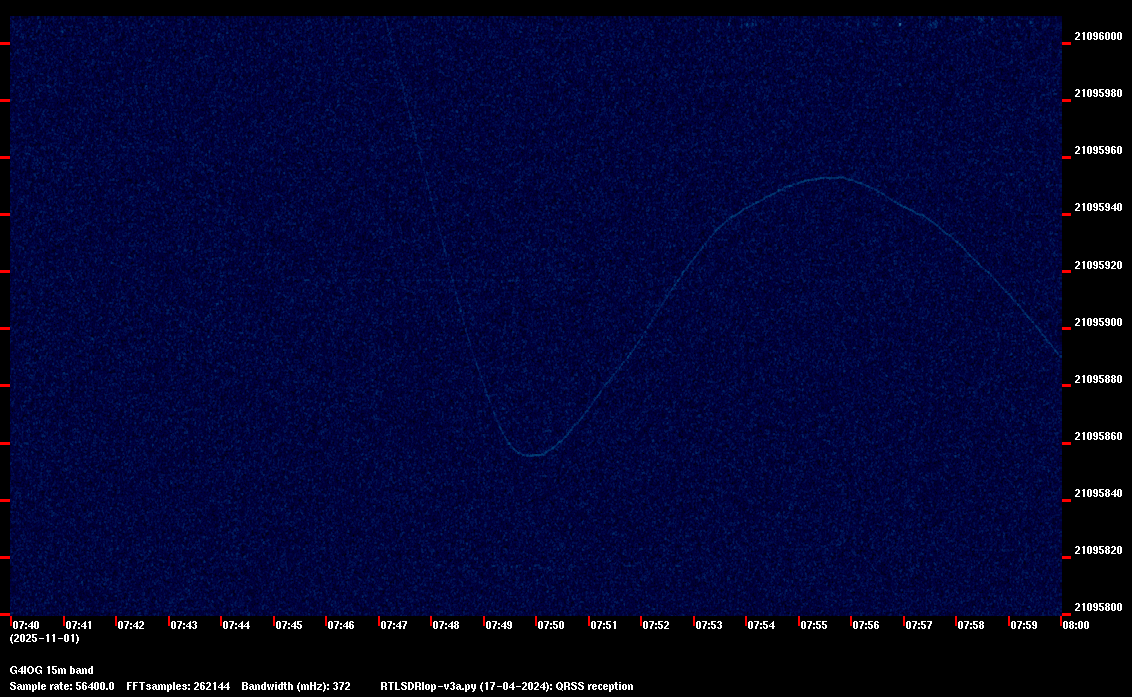Click the 08:00 time axis label
1132x697 pixels.
pyautogui.click(x=1076, y=625)
